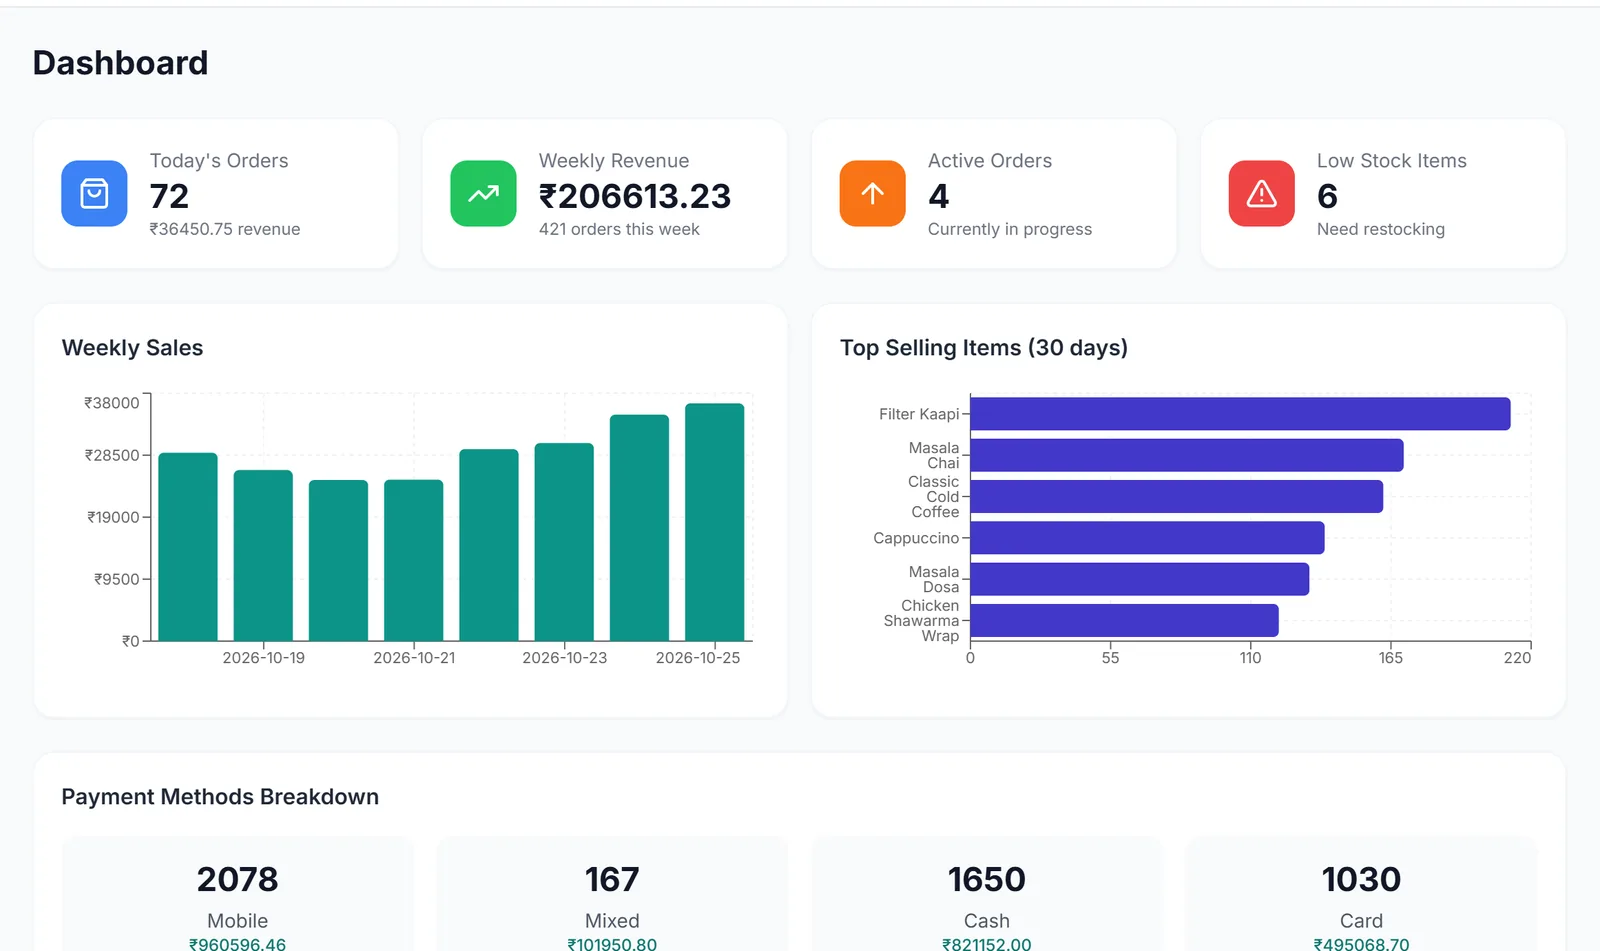Viewport: 1600px width, 951px height.
Task: Click the 2026-10-25 bar in Weekly Sales
Action: pyautogui.click(x=715, y=522)
